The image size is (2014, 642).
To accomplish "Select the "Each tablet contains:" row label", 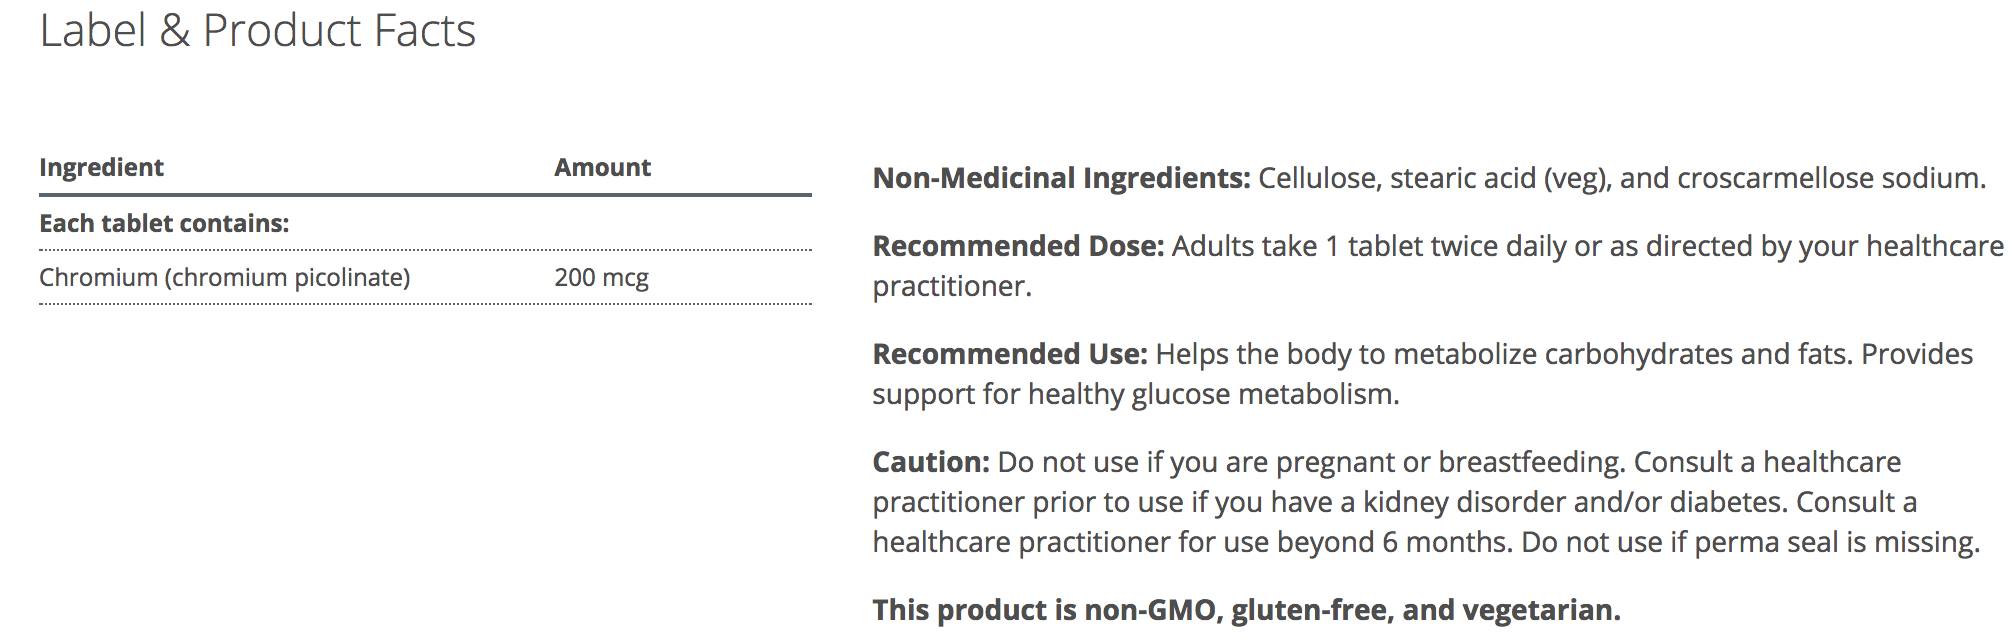I will tap(164, 223).
